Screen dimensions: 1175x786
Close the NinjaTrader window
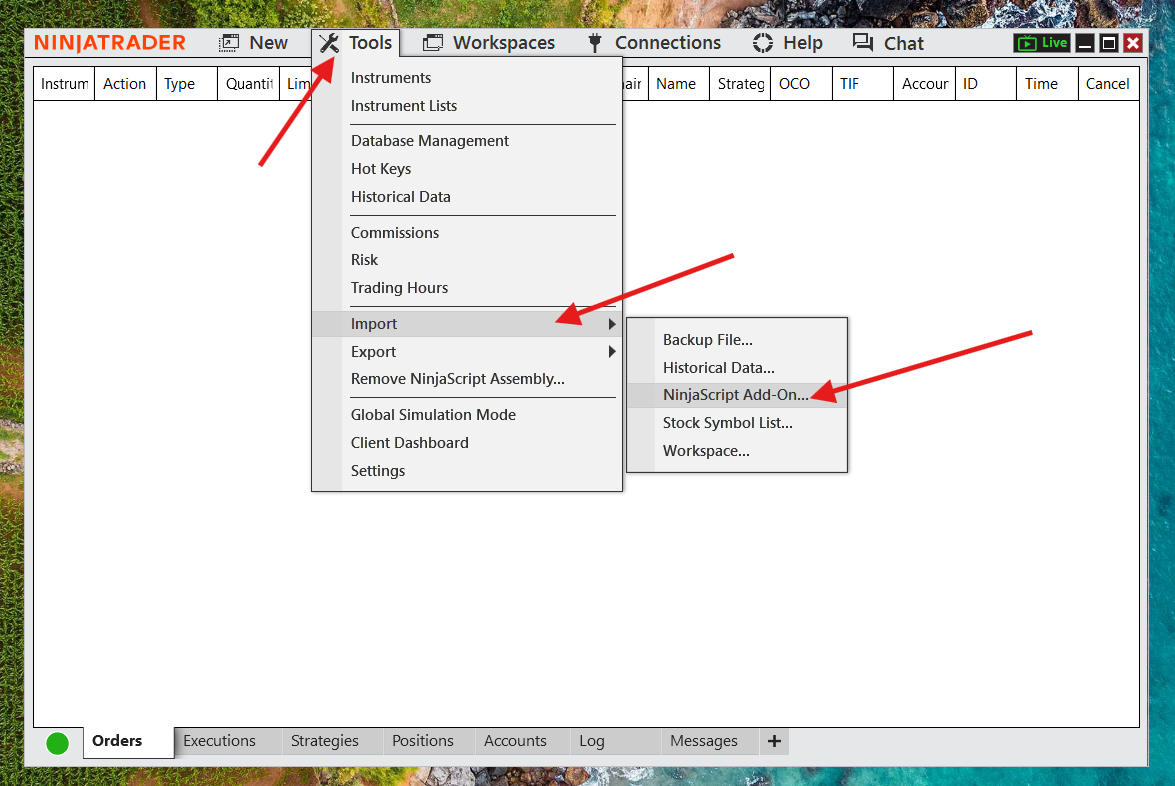pos(1133,43)
